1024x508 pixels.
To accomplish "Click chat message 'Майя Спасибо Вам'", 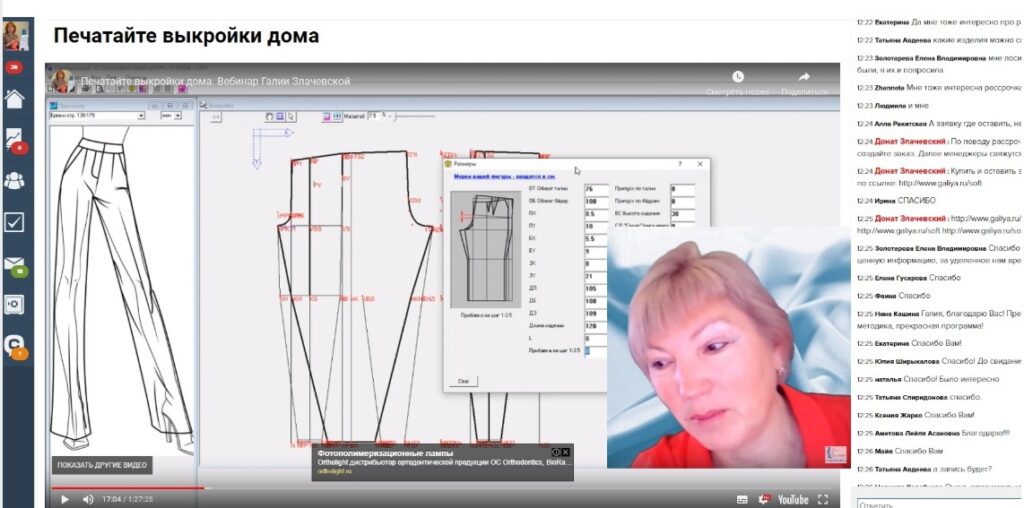I will [x=900, y=451].
